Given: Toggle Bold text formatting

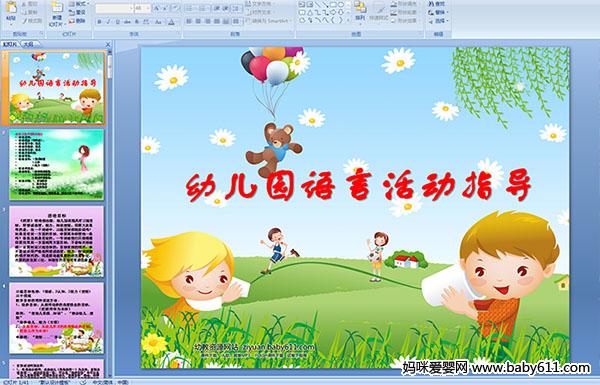Looking at the screenshot, I should coord(99,22).
